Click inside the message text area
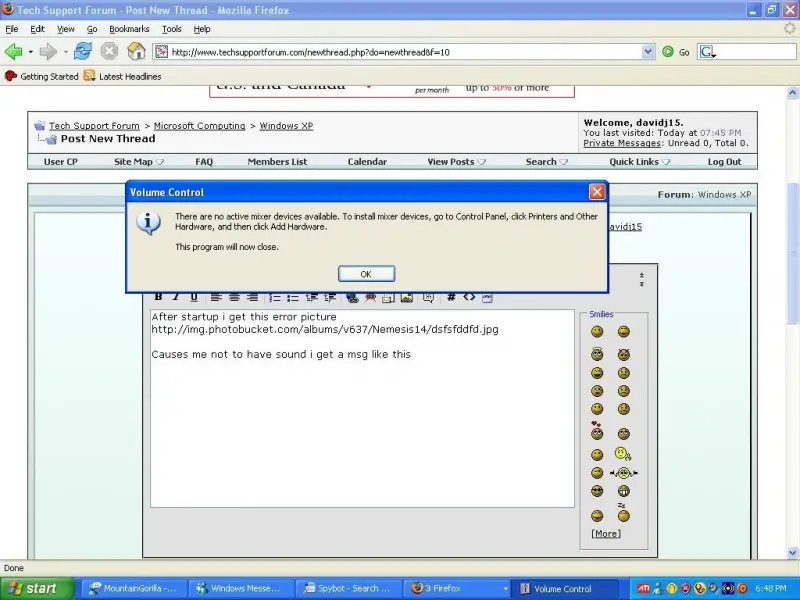Image resolution: width=800 pixels, height=600 pixels. (x=362, y=408)
